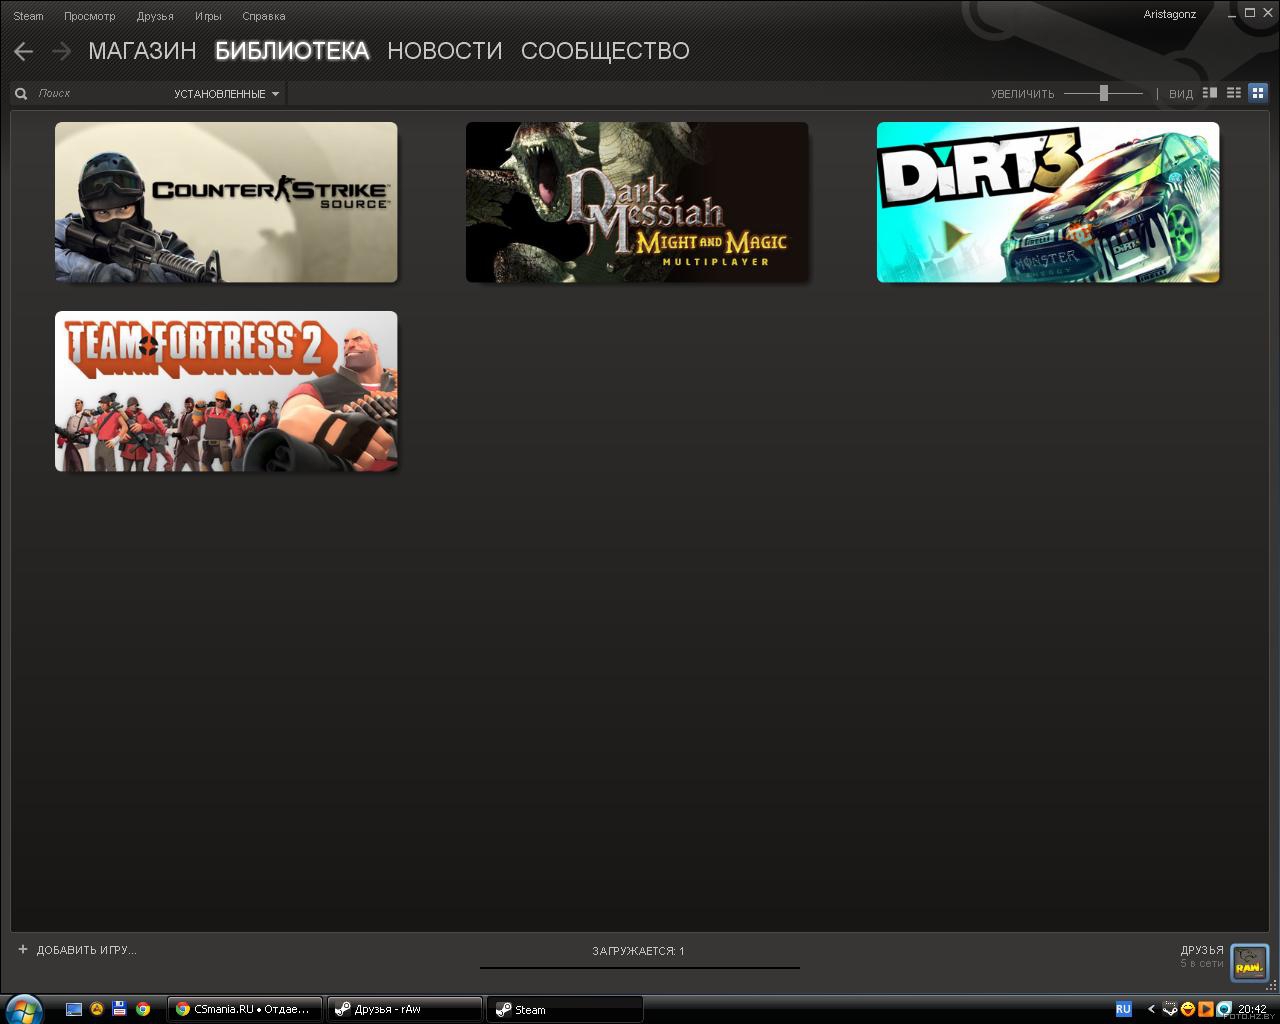Image resolution: width=1280 pixels, height=1024 pixels.
Task: Switch to CSmania.RU Chrome taskbar window
Action: (245, 1009)
